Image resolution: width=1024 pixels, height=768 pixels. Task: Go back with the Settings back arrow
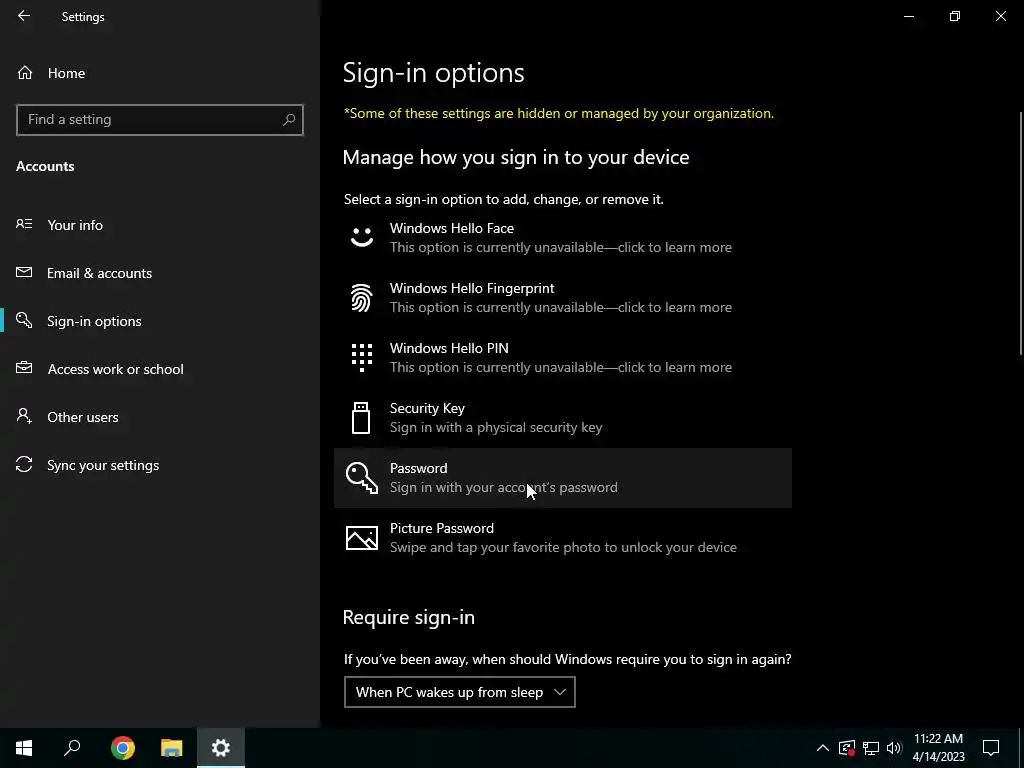pos(24,16)
